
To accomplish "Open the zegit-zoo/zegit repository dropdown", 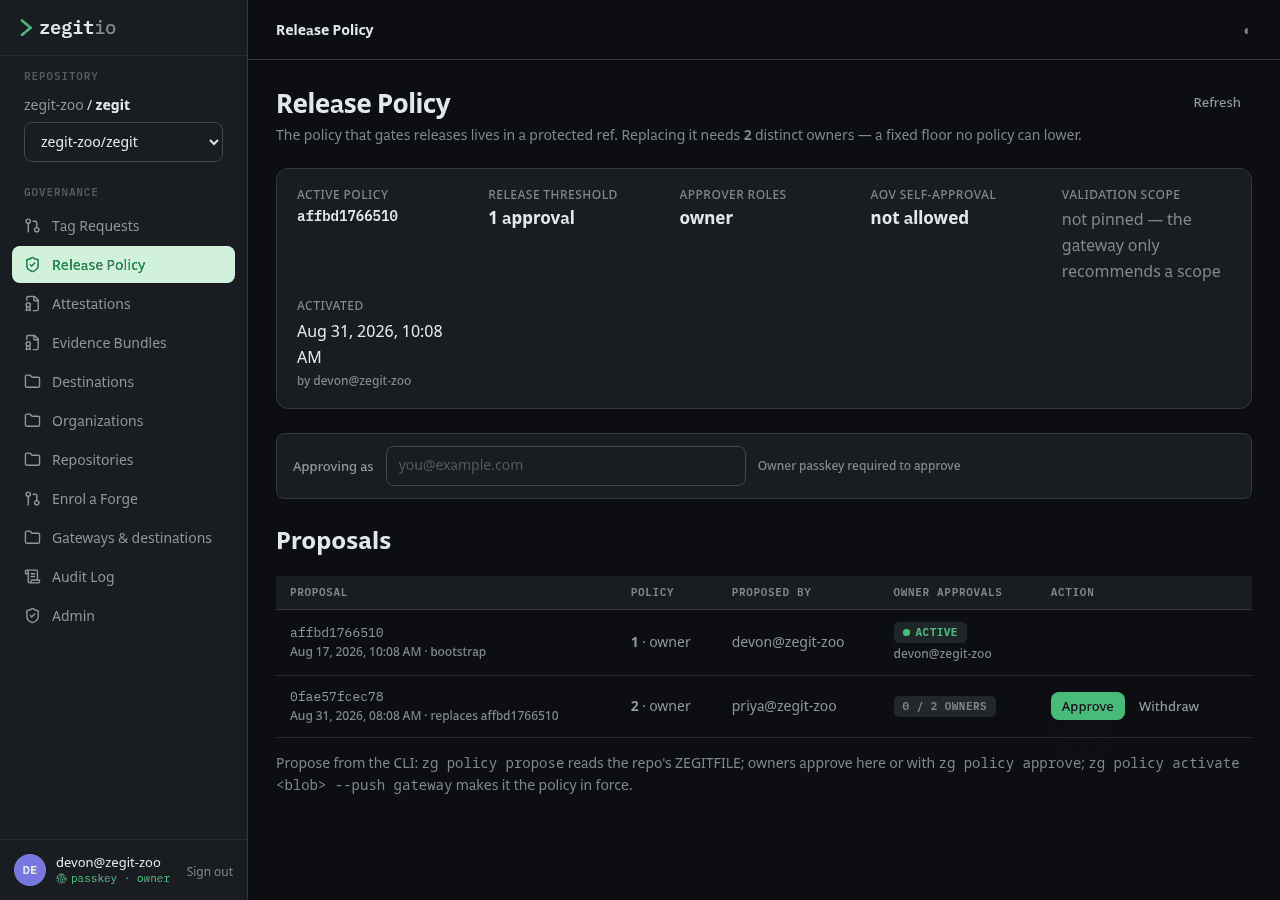I will click(123, 142).
